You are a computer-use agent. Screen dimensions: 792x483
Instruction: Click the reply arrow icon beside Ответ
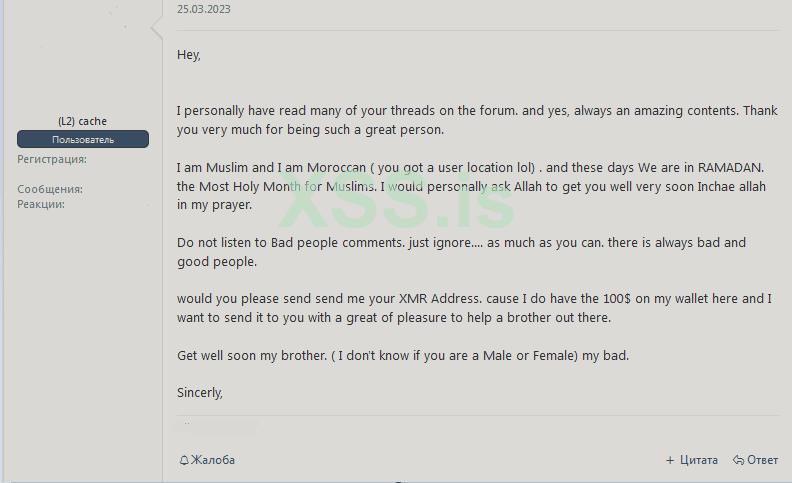(738, 460)
